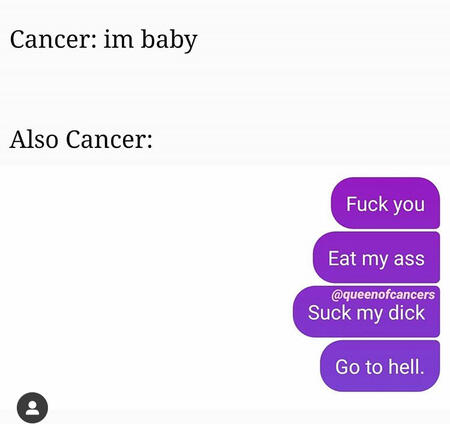The image size is (450, 424).
Task: Click the word 'im' in the top caption
Action: tap(119, 39)
